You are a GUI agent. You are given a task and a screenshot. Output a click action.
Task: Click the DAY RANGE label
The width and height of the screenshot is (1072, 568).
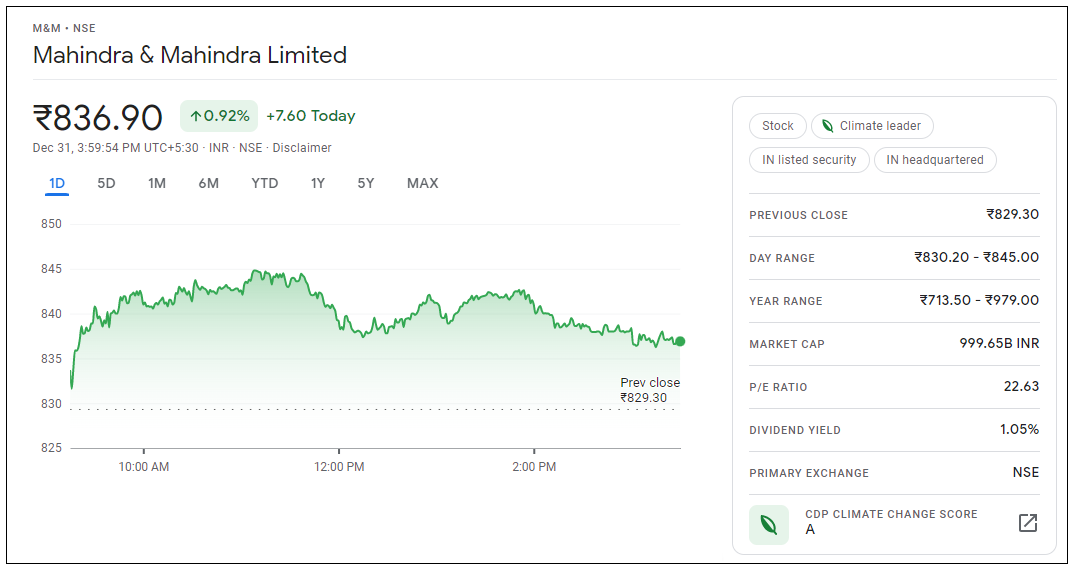(782, 258)
